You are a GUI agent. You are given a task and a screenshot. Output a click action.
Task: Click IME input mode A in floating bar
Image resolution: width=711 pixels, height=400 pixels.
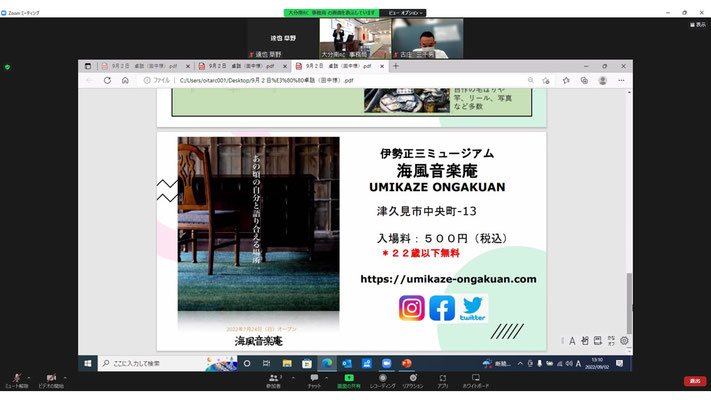572,341
